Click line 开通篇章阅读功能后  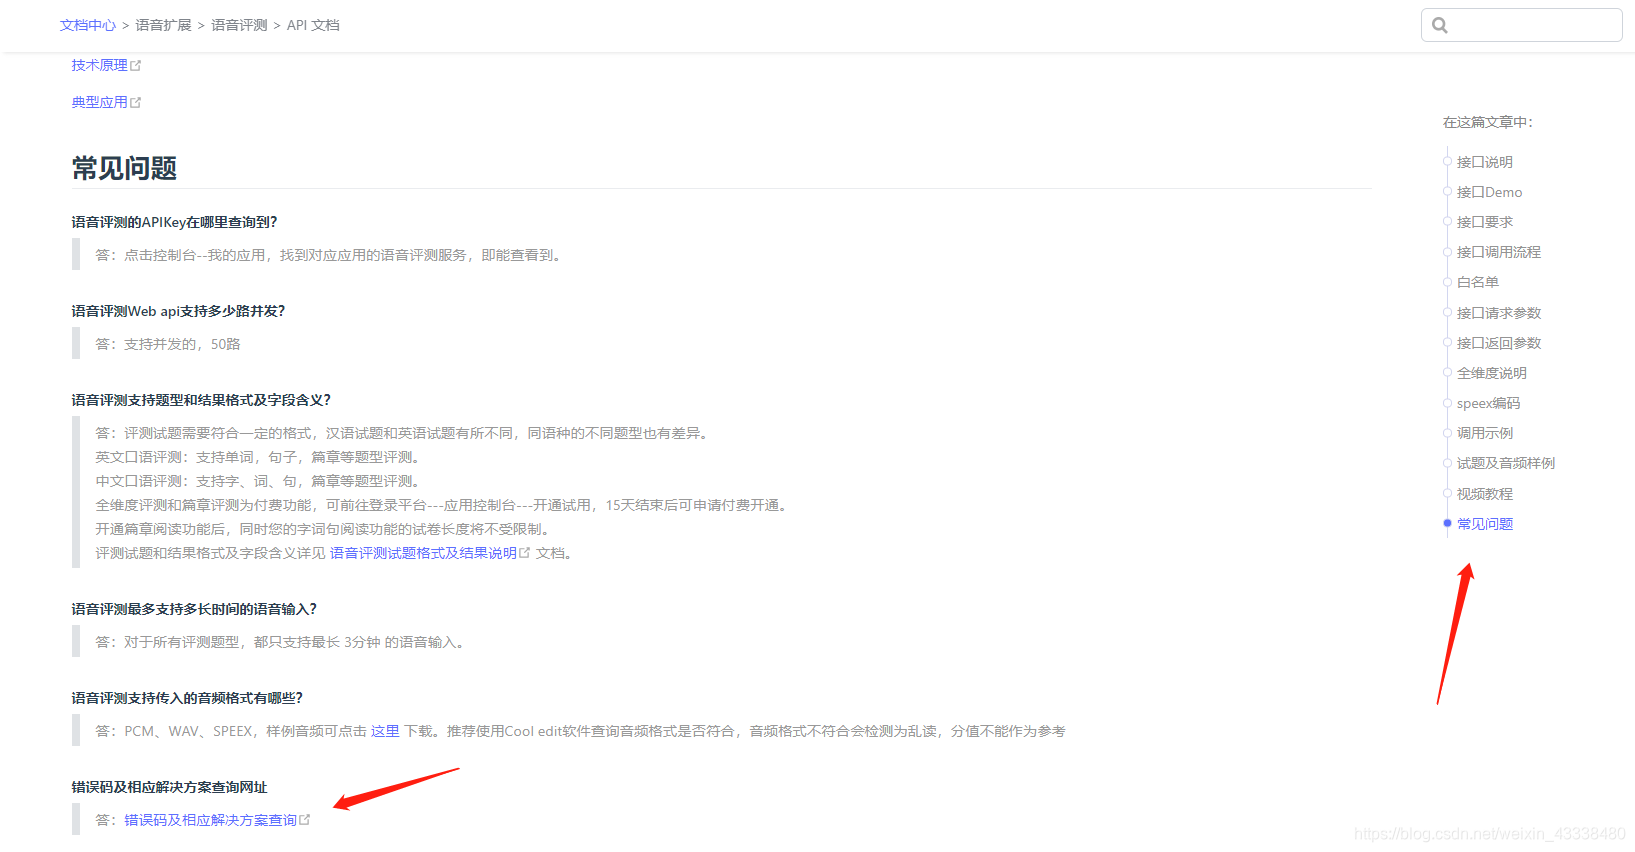324,529
